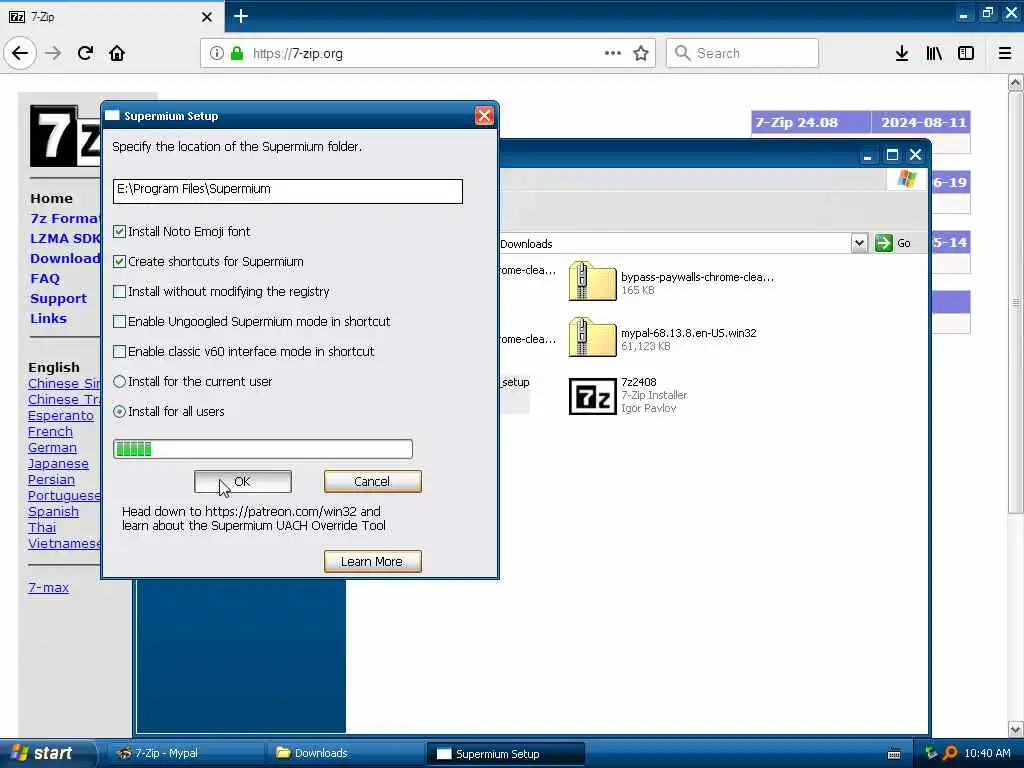Open the on-screen keyboard taskbar icon
Viewport: 1024px width, 768px height.
tap(894, 754)
